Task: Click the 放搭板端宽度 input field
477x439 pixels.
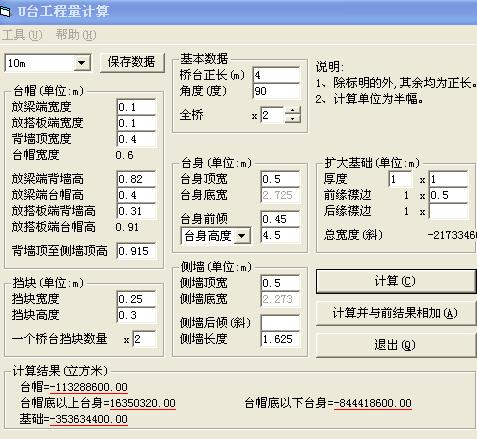Action: [x=136, y=123]
